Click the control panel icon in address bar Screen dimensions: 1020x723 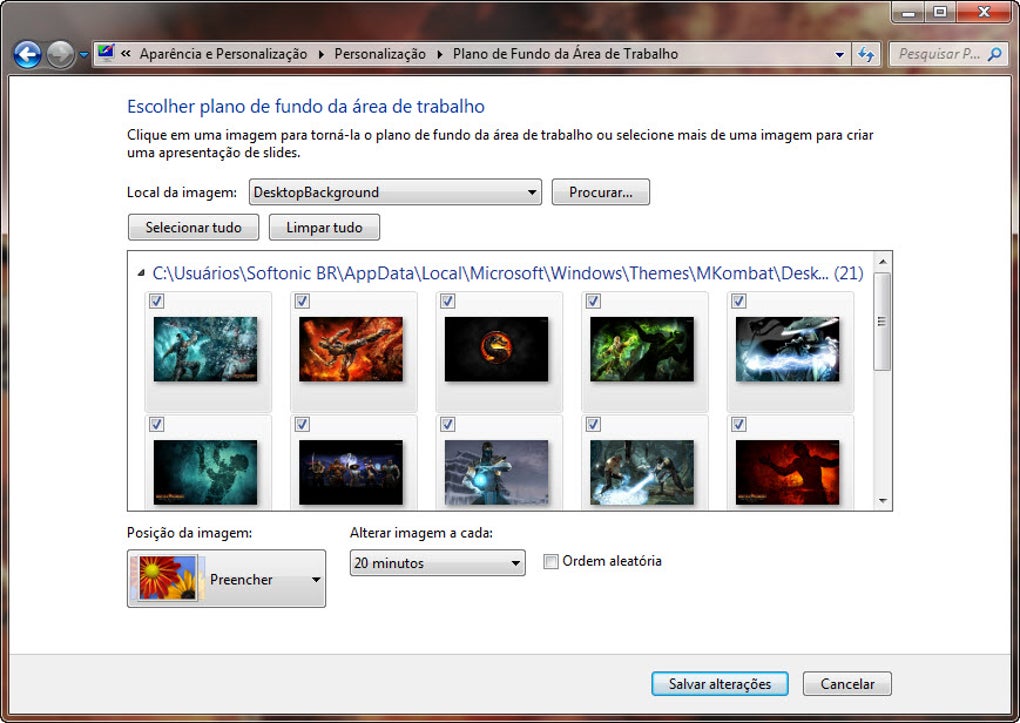[x=105, y=53]
